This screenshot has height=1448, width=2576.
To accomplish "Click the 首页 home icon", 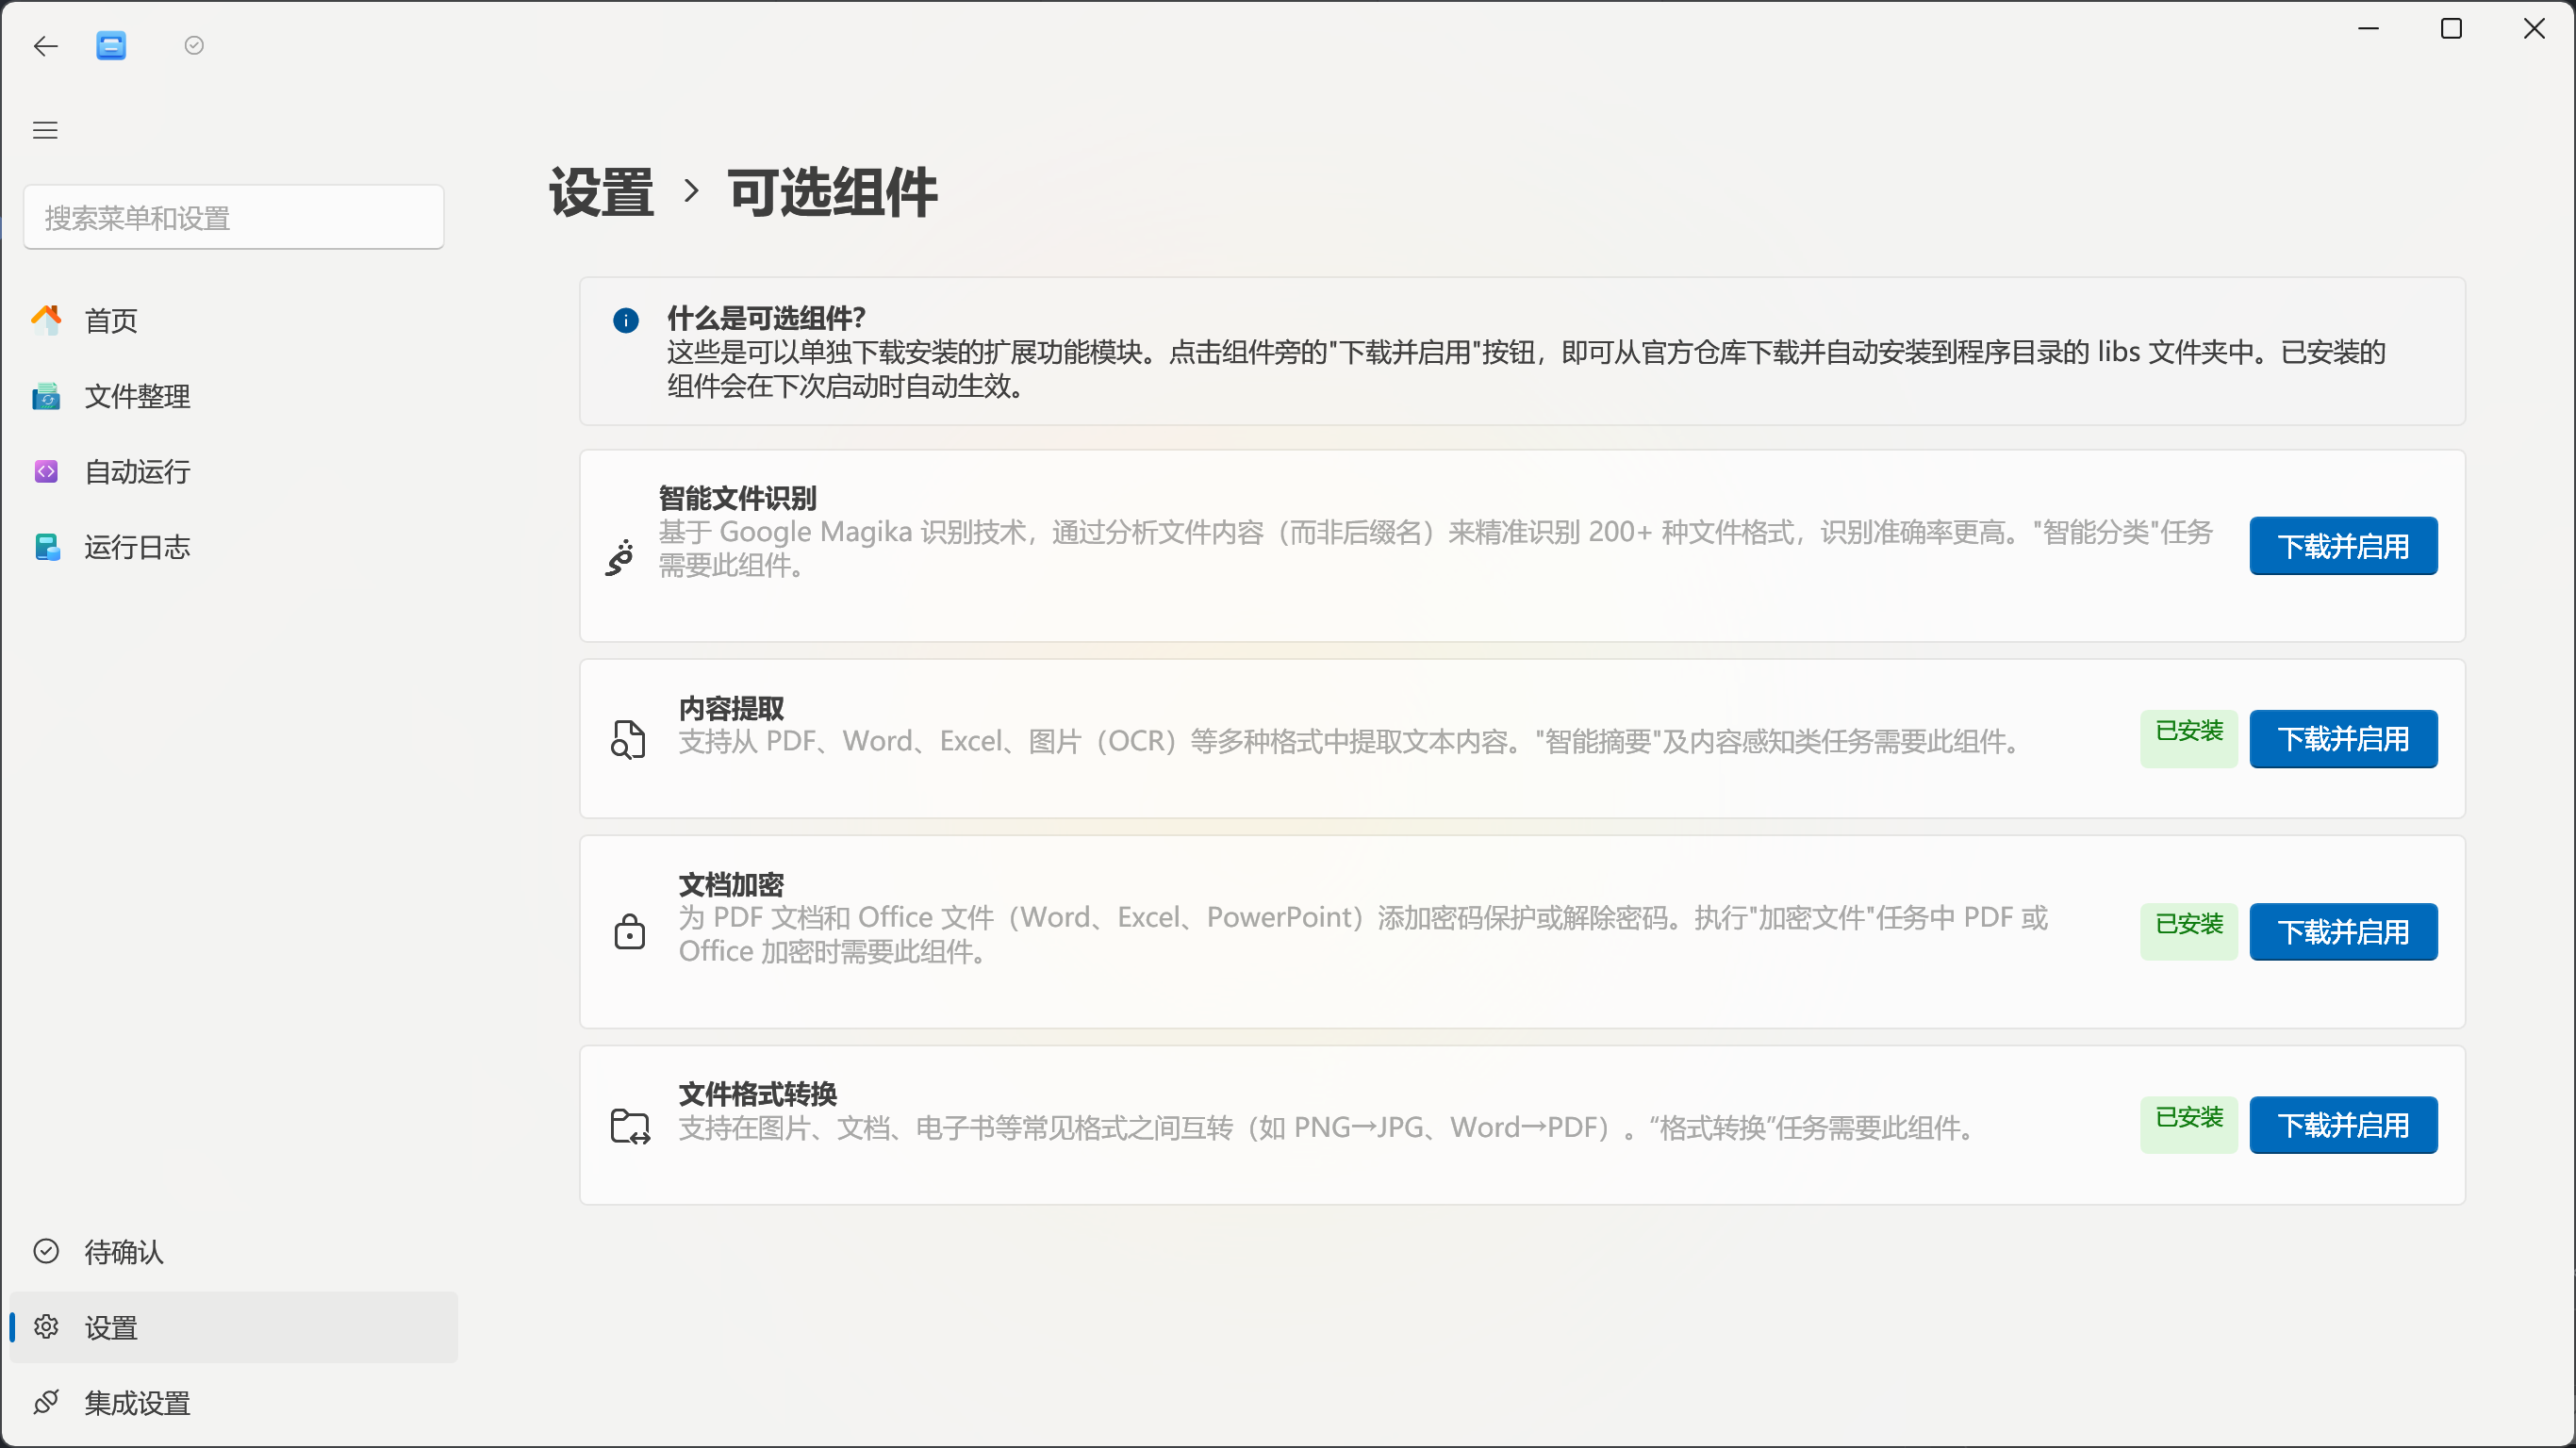I will [46, 320].
